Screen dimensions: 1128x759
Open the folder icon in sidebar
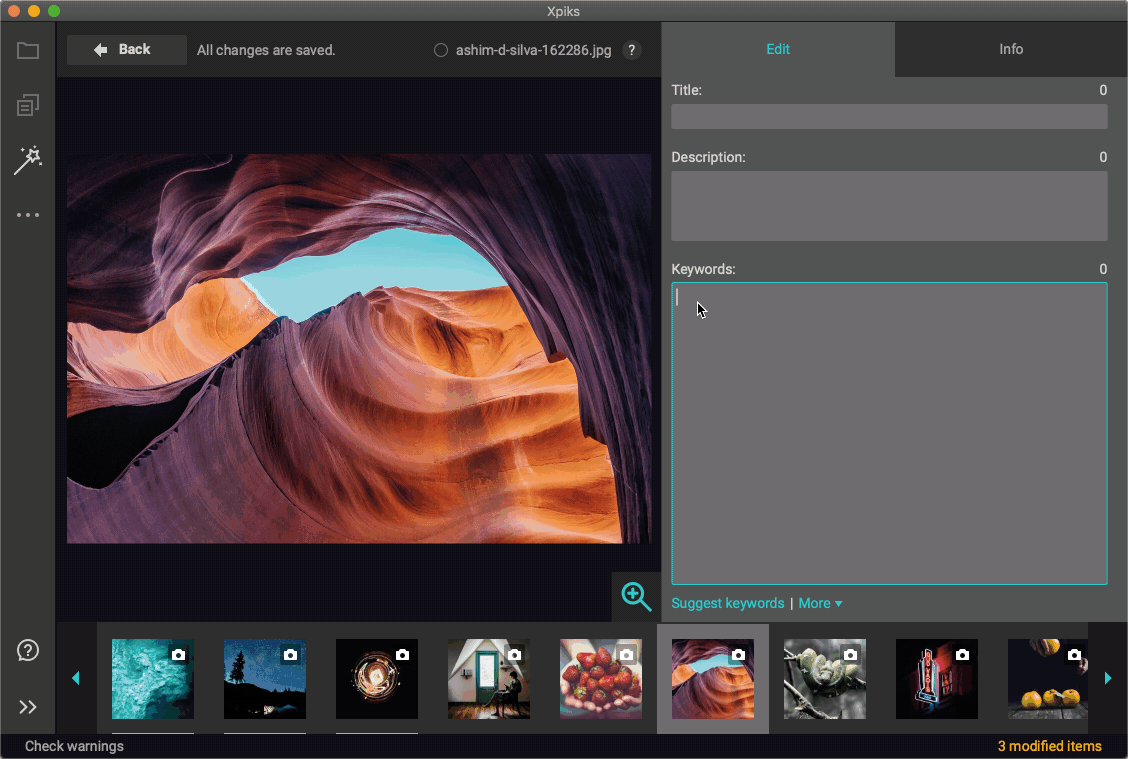[28, 50]
